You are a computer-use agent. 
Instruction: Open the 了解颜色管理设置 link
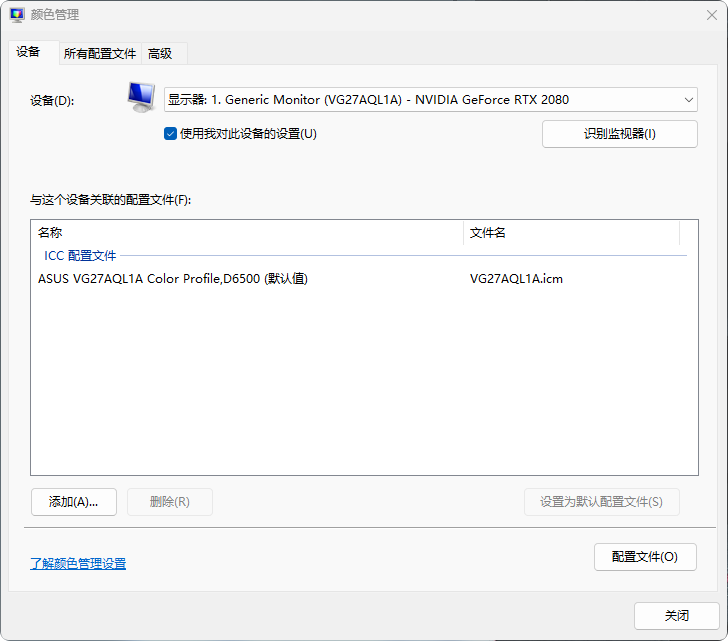[78, 563]
